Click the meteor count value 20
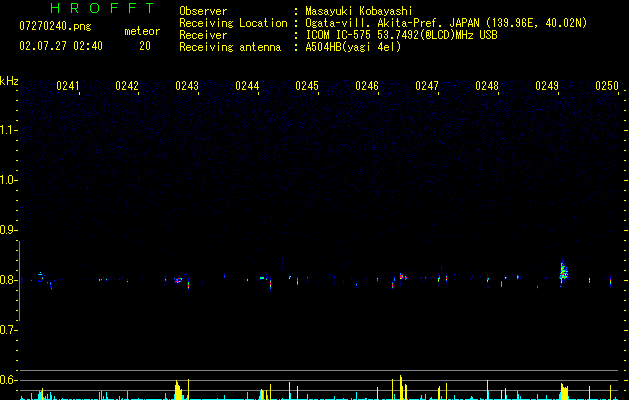 pyautogui.click(x=145, y=46)
